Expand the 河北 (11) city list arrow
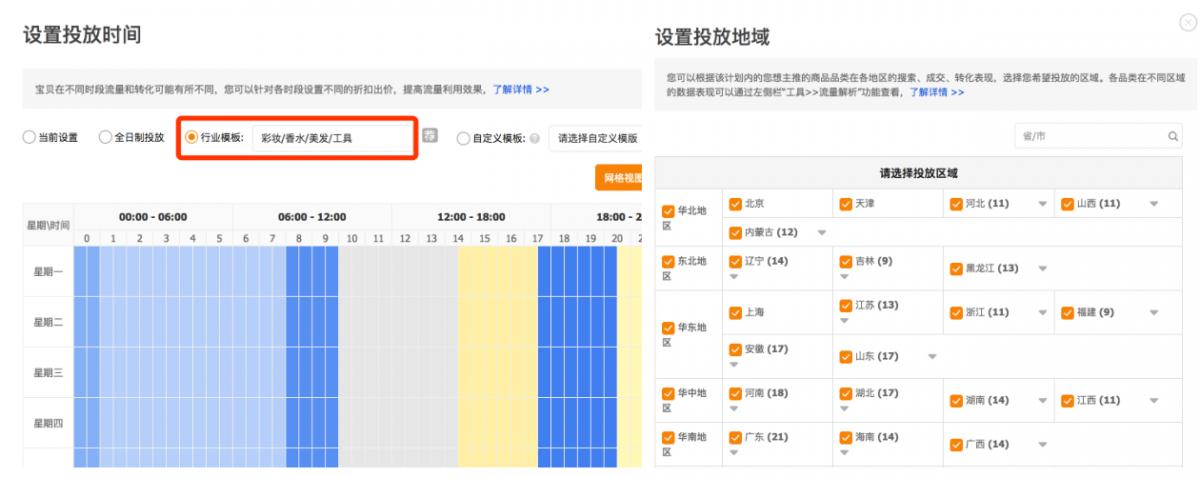The width and height of the screenshot is (1200, 477). tap(1042, 204)
